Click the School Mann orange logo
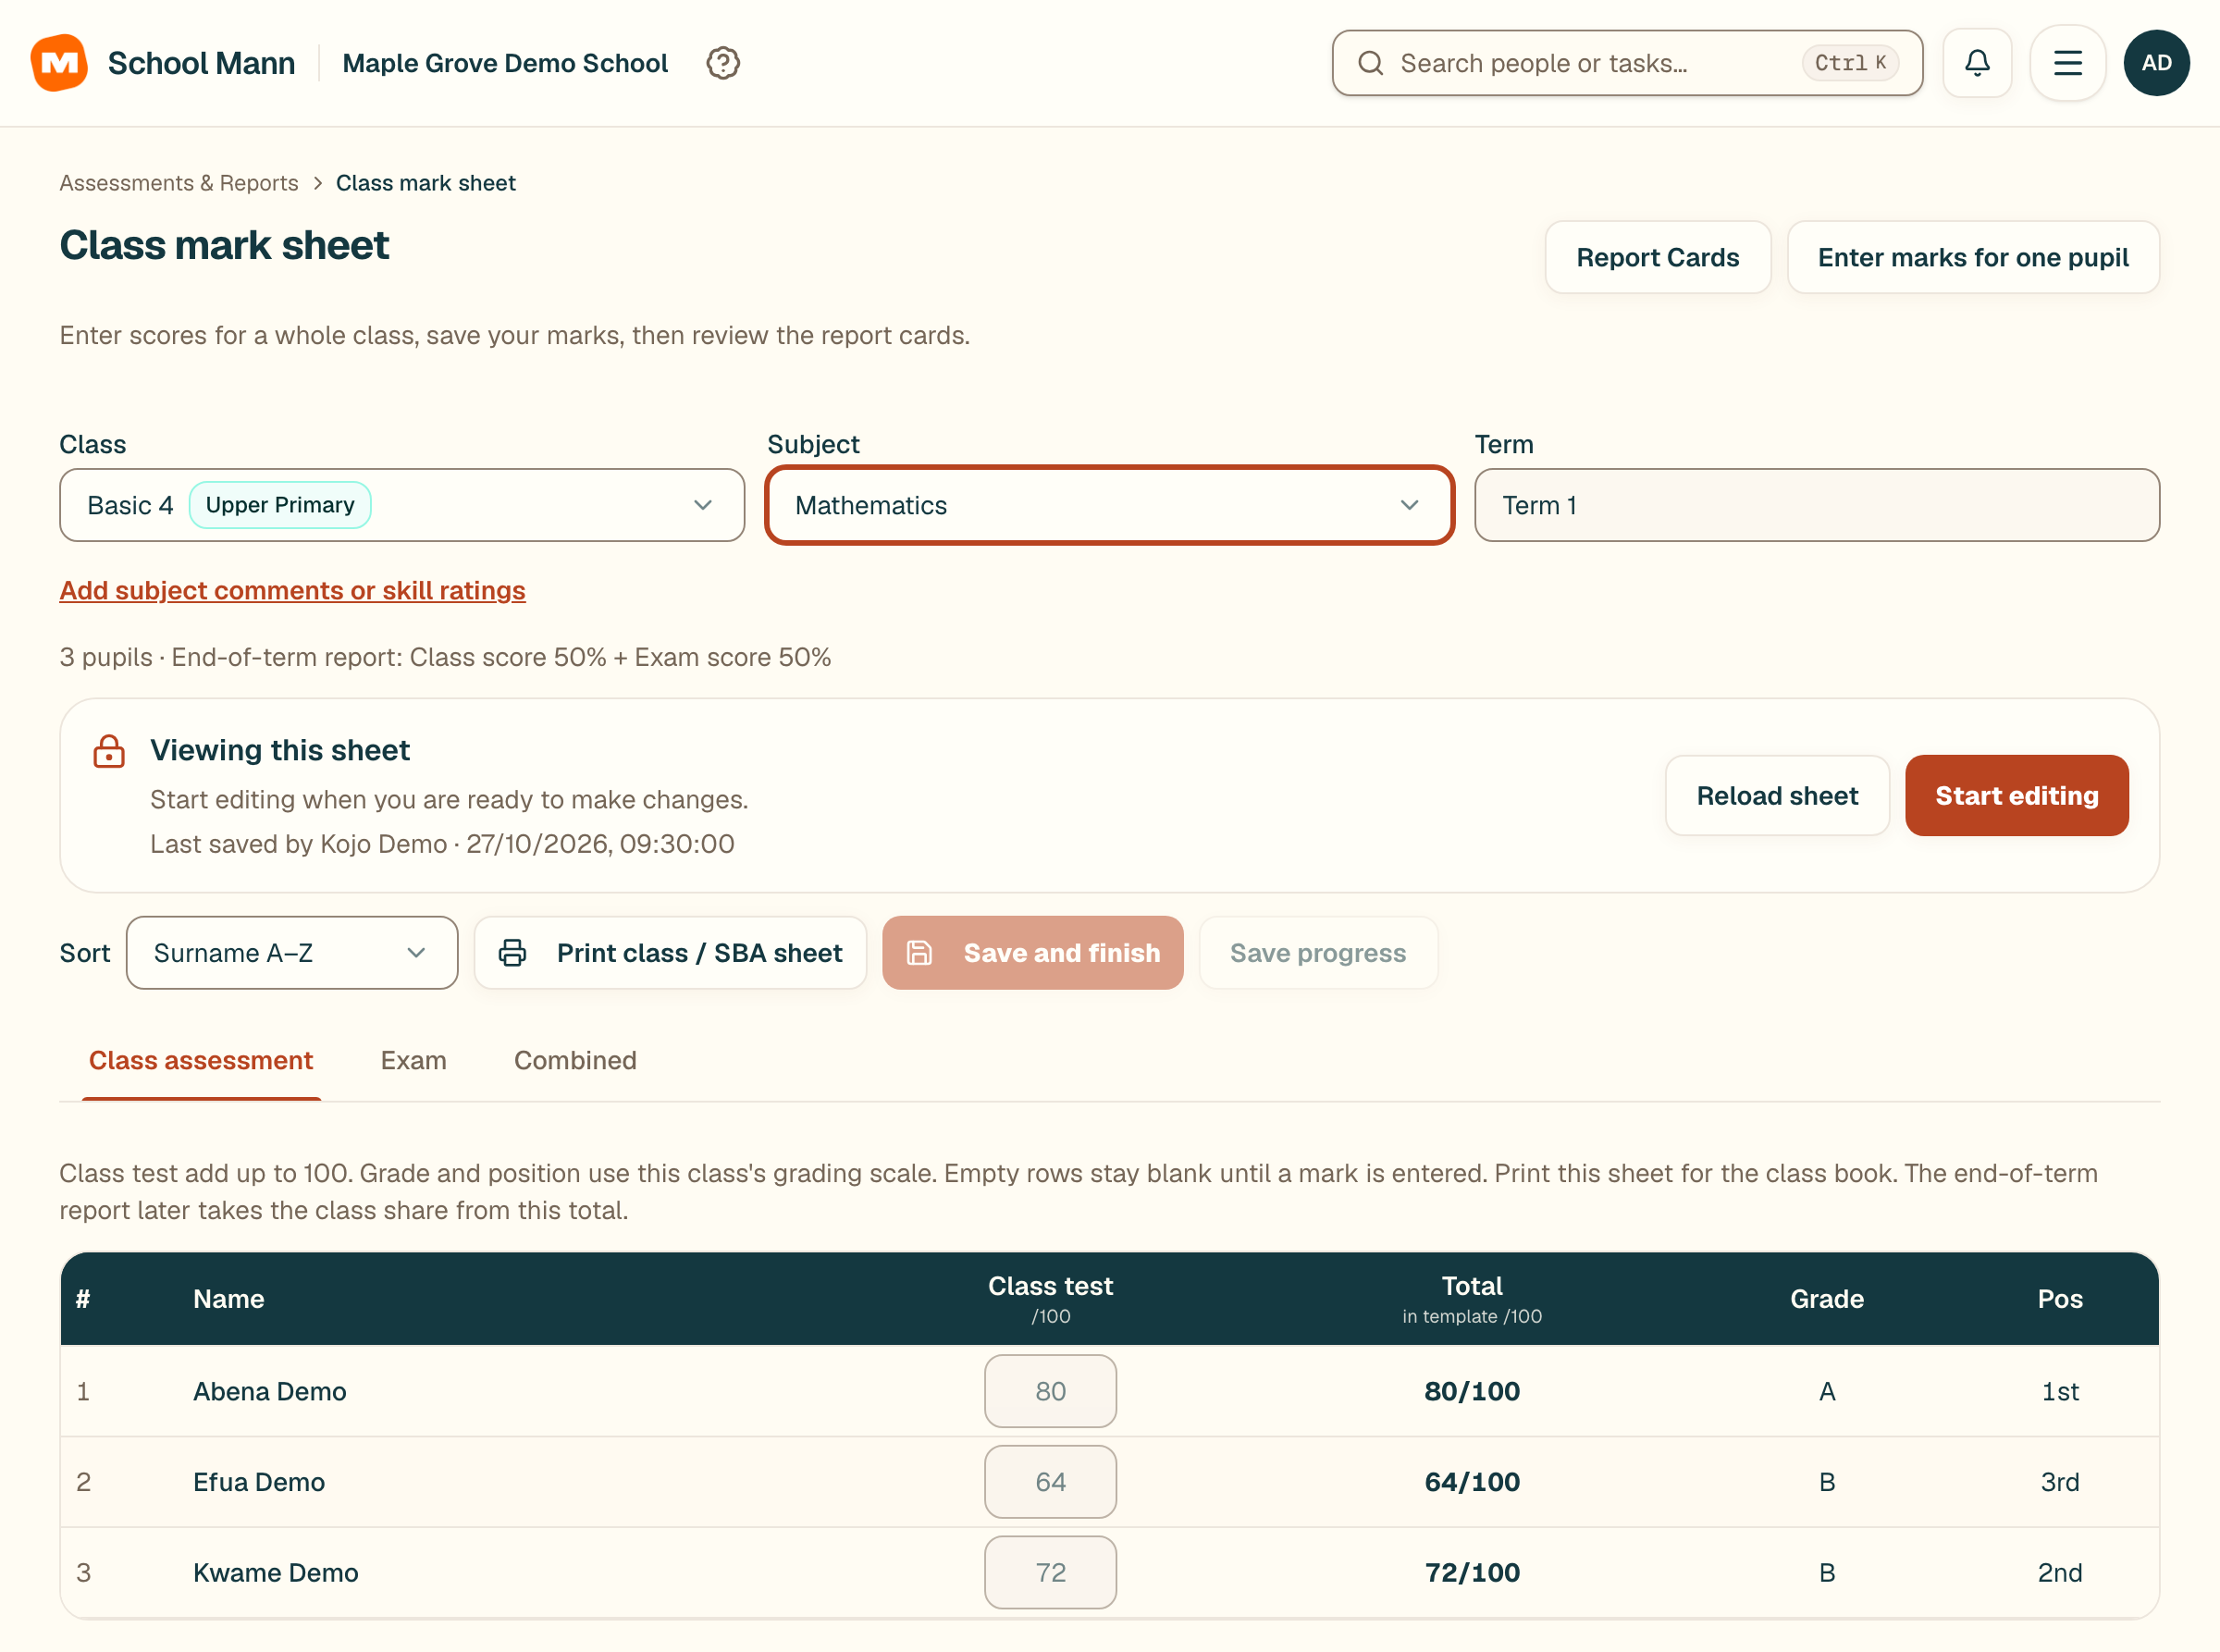2220x1652 pixels. (x=59, y=63)
